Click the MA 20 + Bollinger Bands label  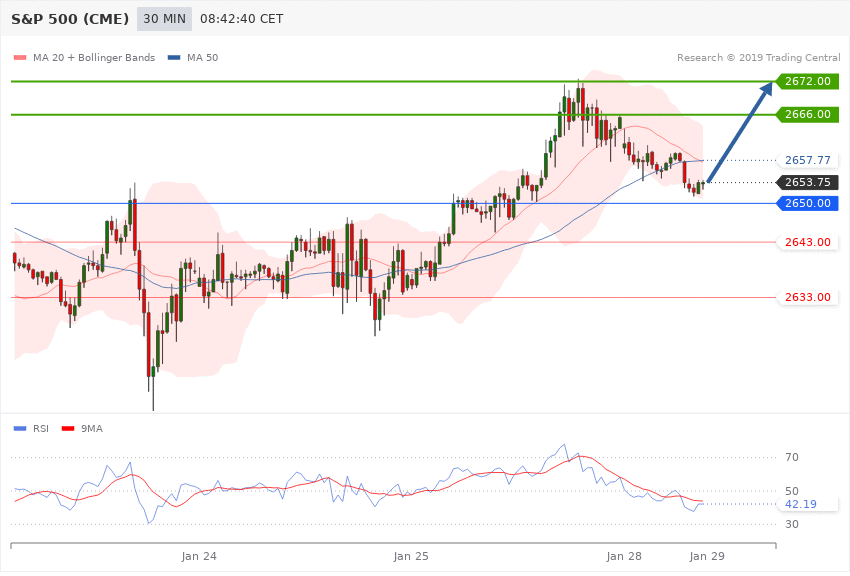click(94, 57)
